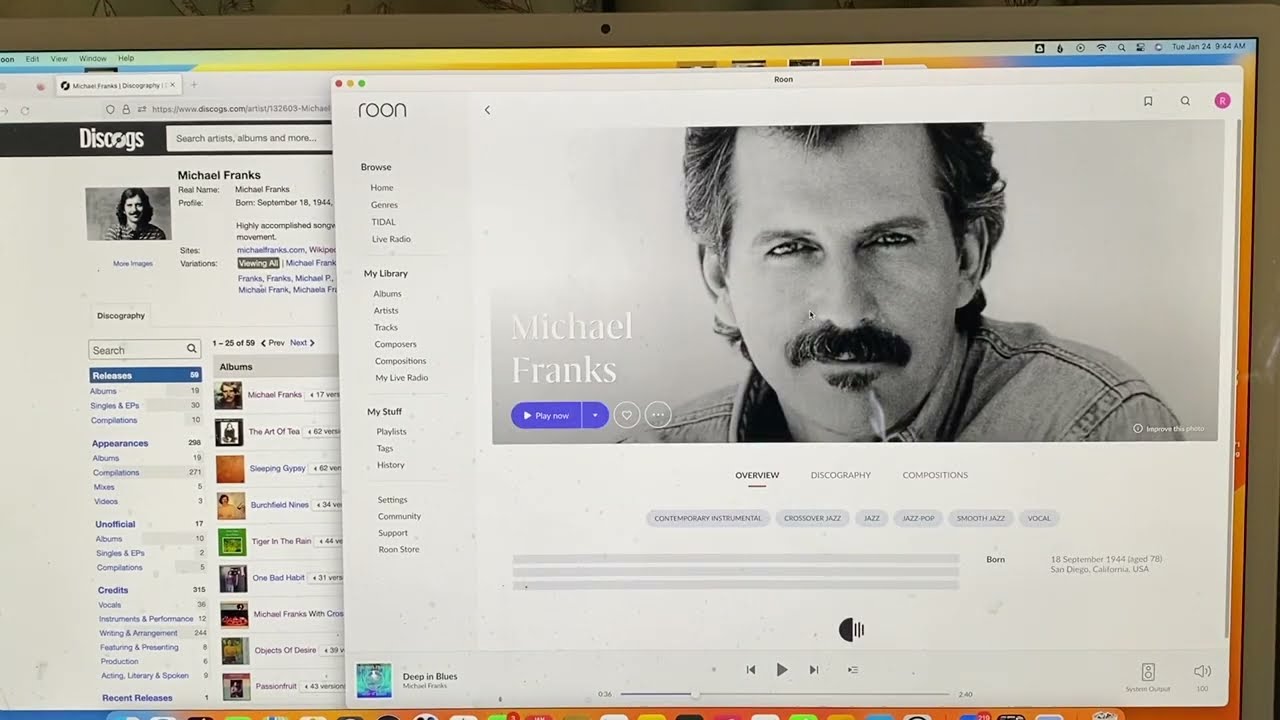Open Playlists under My Stuff
The height and width of the screenshot is (720, 1280).
(x=391, y=432)
